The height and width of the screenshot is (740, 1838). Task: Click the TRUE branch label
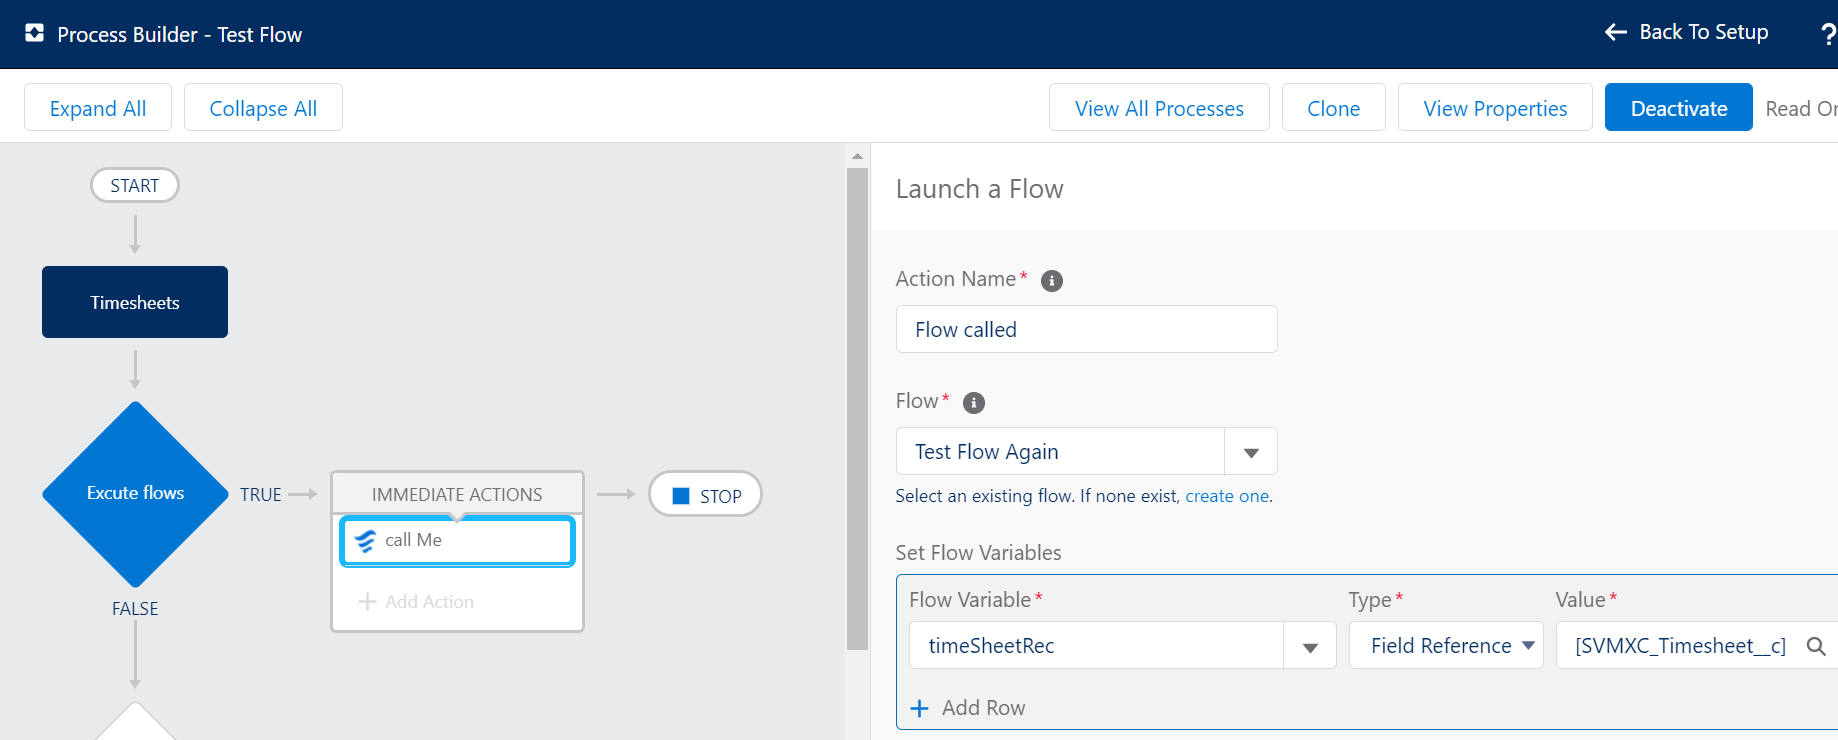pyautogui.click(x=261, y=495)
